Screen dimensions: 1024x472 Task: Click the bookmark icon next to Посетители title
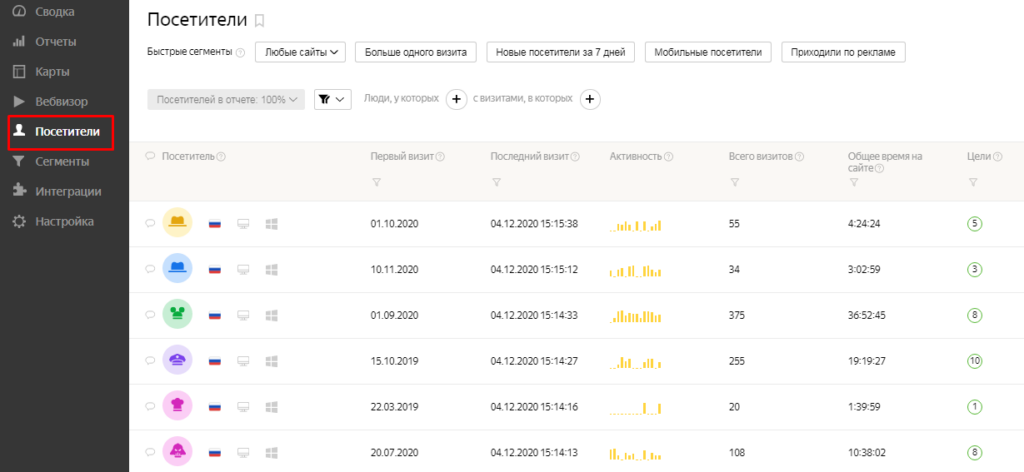(260, 20)
